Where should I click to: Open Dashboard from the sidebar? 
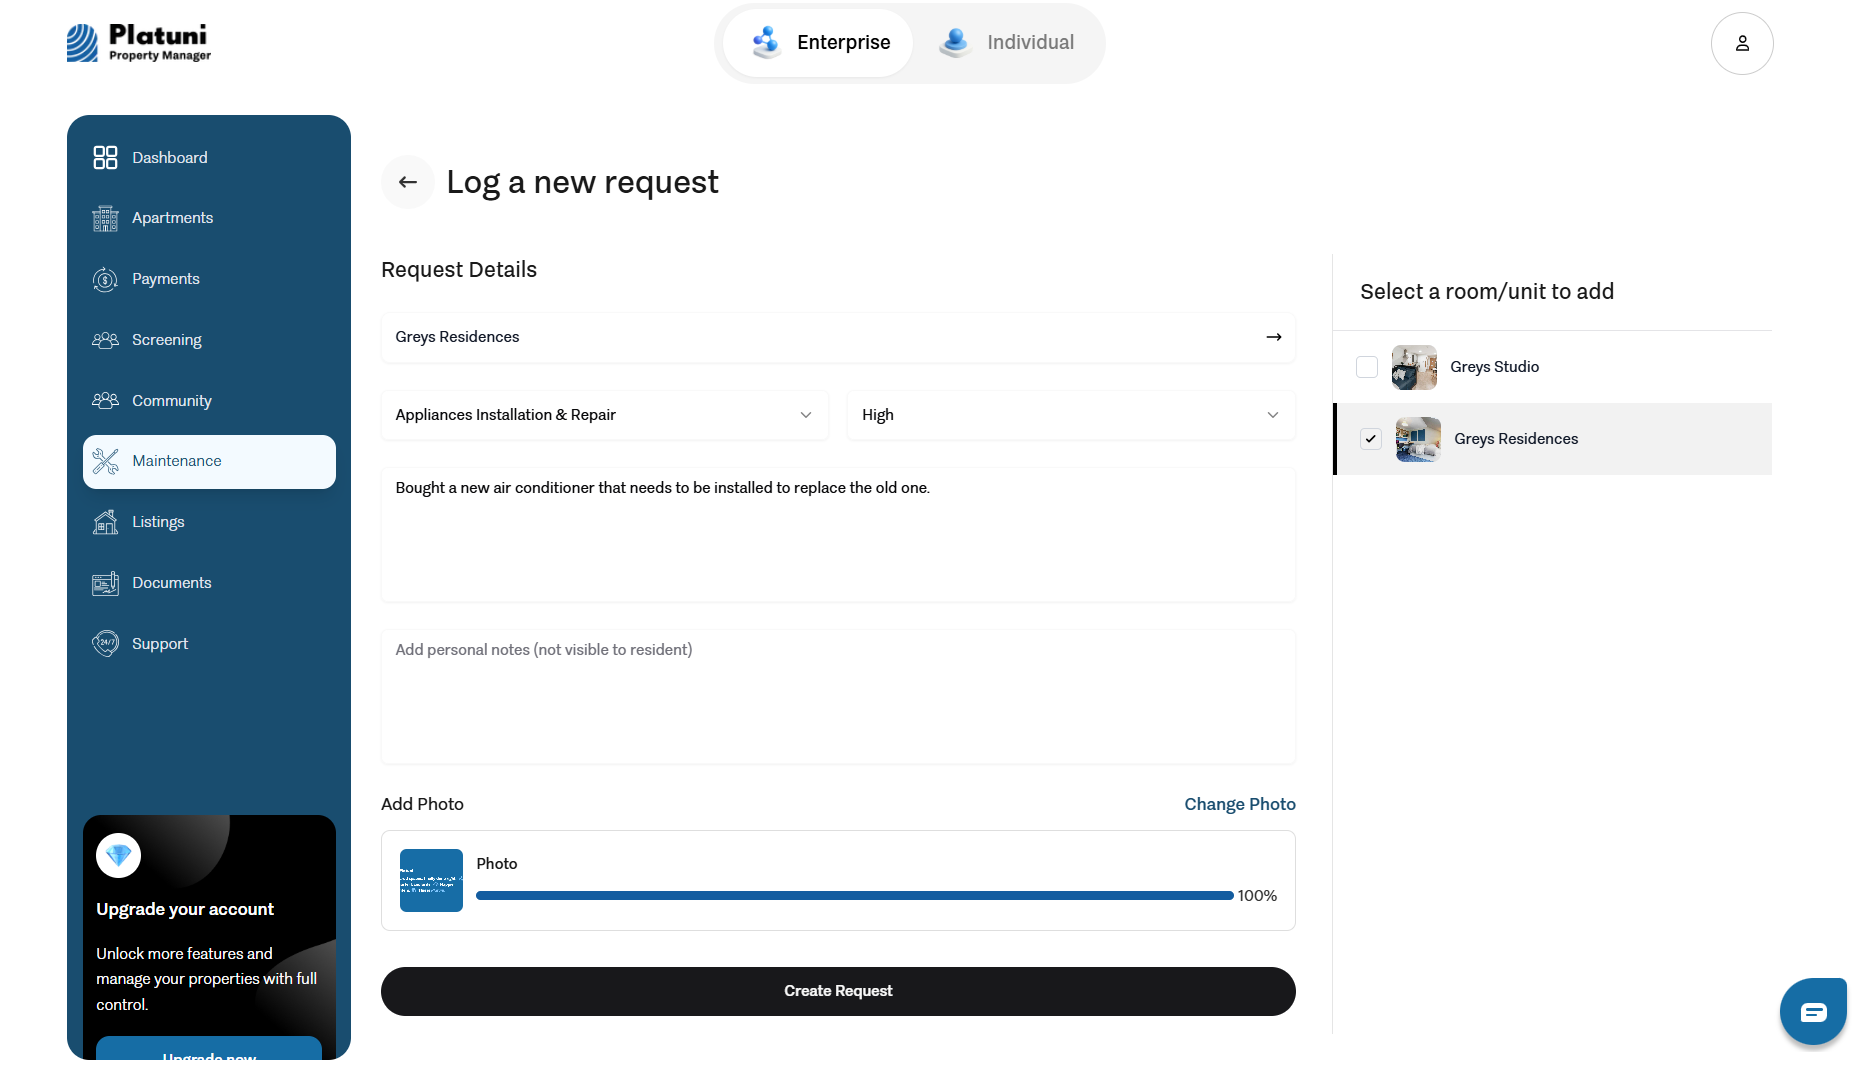(x=209, y=158)
